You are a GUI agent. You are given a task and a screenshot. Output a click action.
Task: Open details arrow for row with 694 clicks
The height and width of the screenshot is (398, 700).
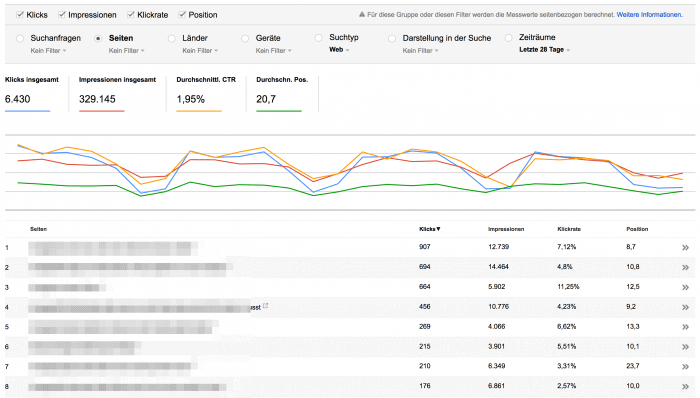pos(685,268)
